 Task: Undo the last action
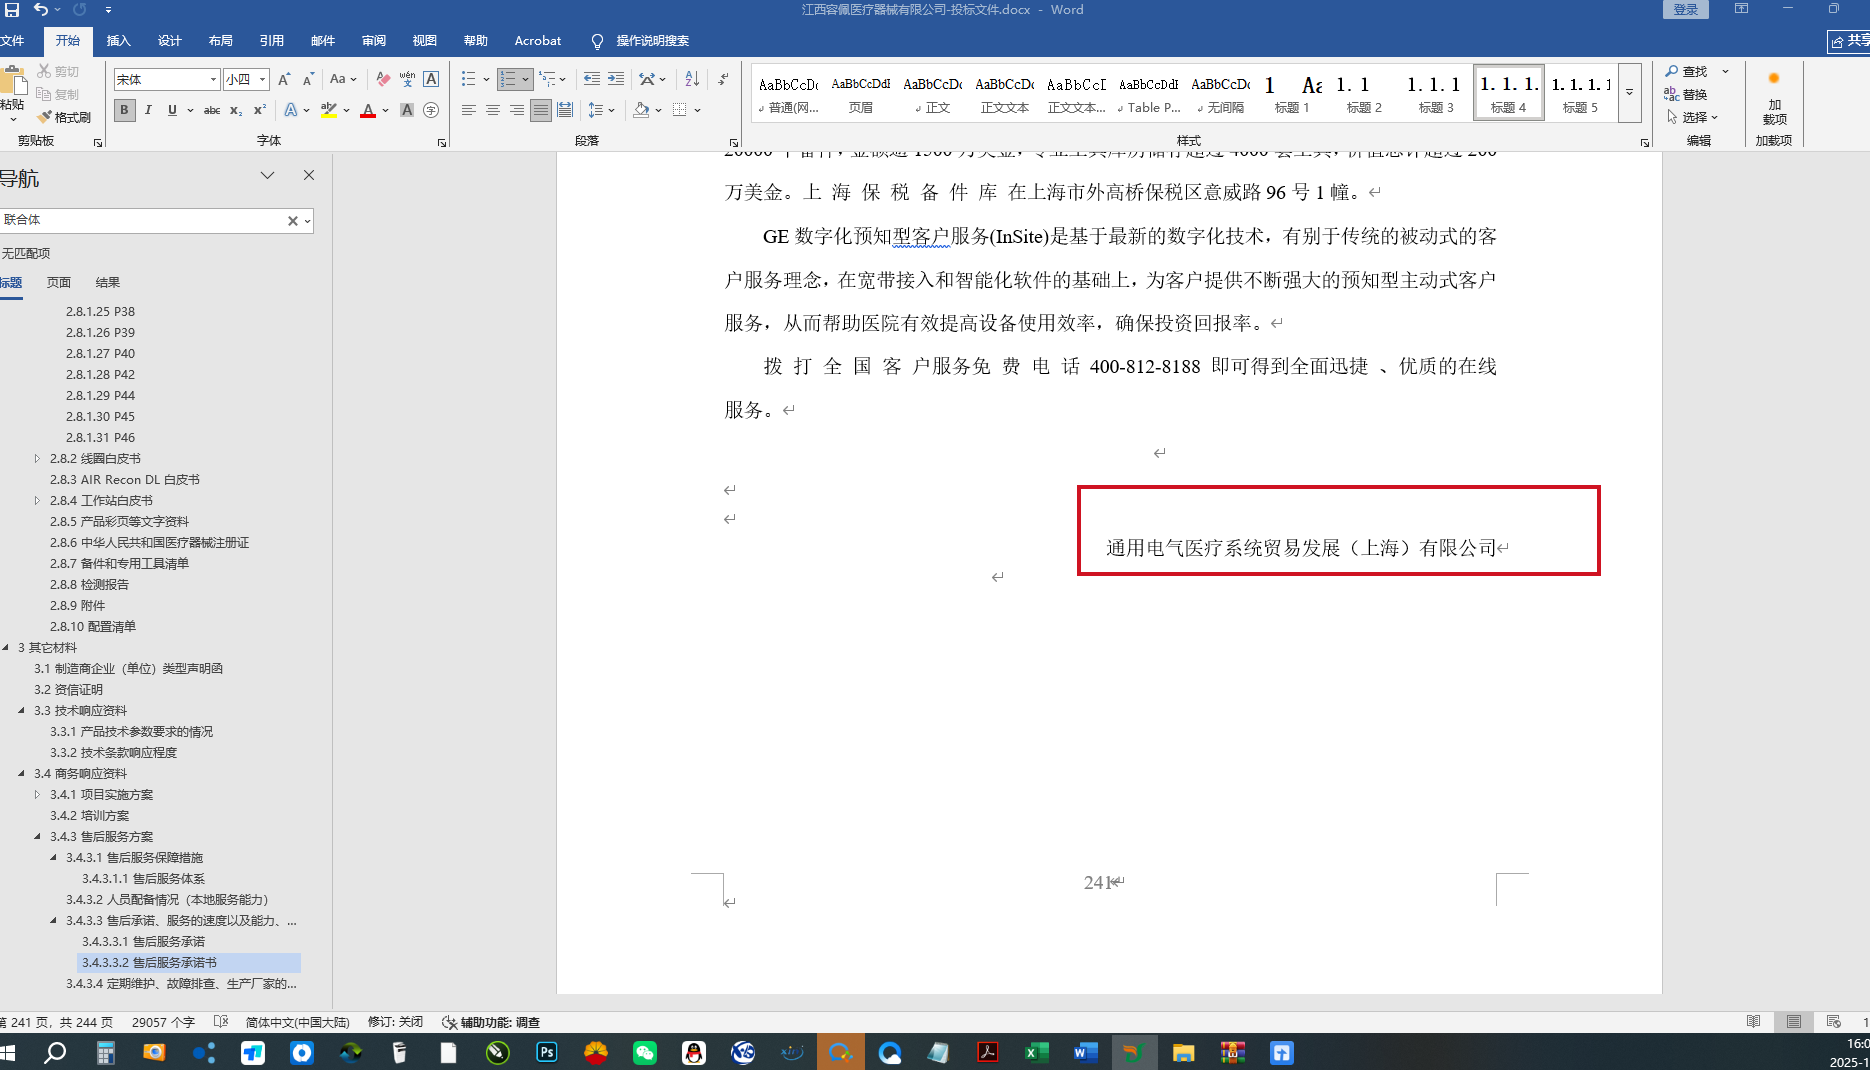(41, 10)
